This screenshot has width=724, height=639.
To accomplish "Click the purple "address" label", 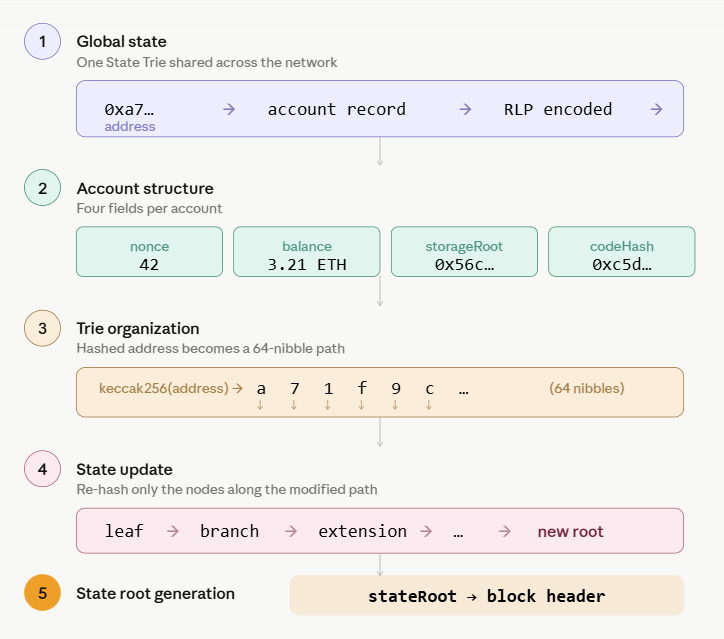I will coord(130,127).
